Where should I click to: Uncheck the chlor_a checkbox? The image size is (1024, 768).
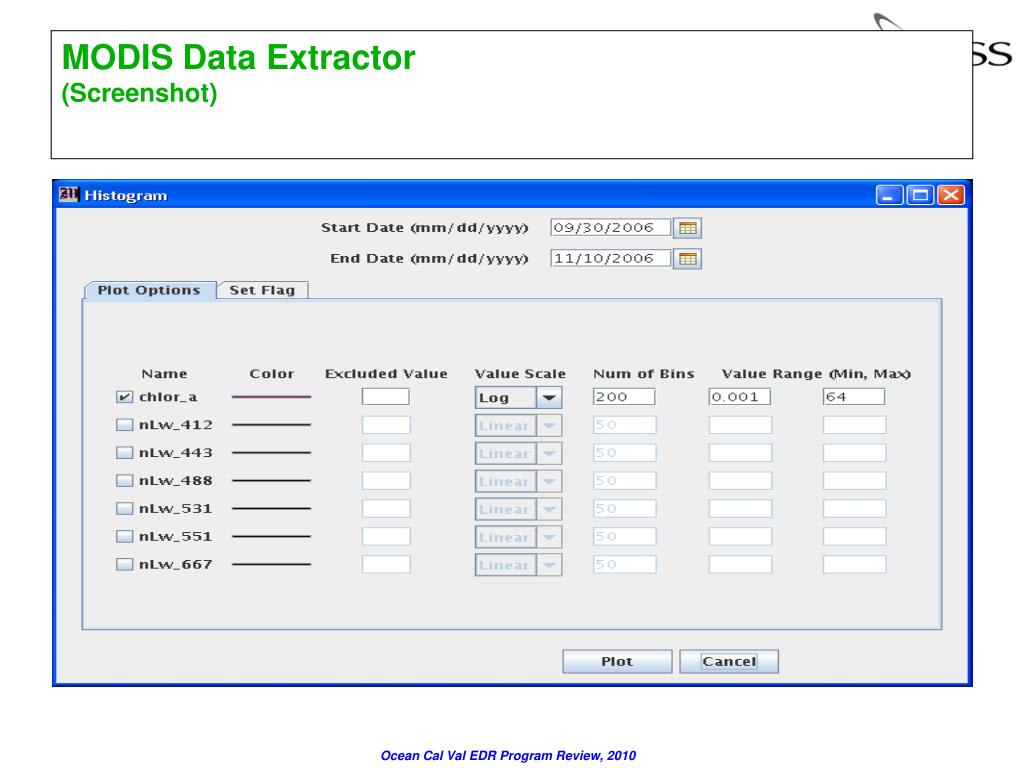[x=124, y=396]
